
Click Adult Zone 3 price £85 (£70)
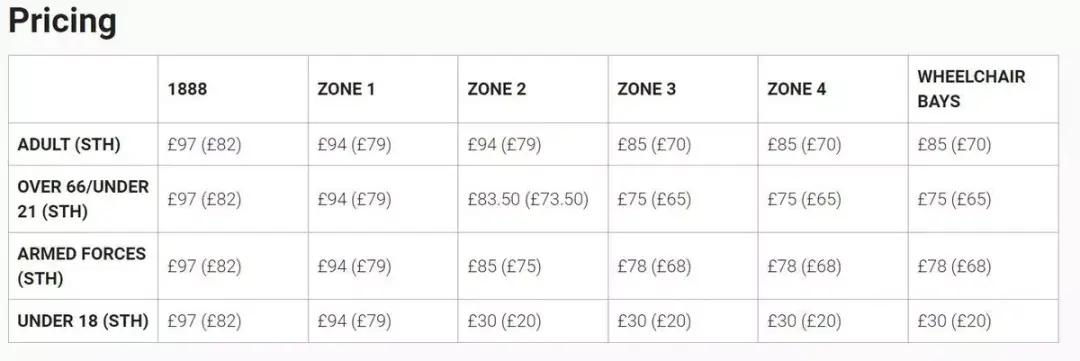[x=654, y=145]
